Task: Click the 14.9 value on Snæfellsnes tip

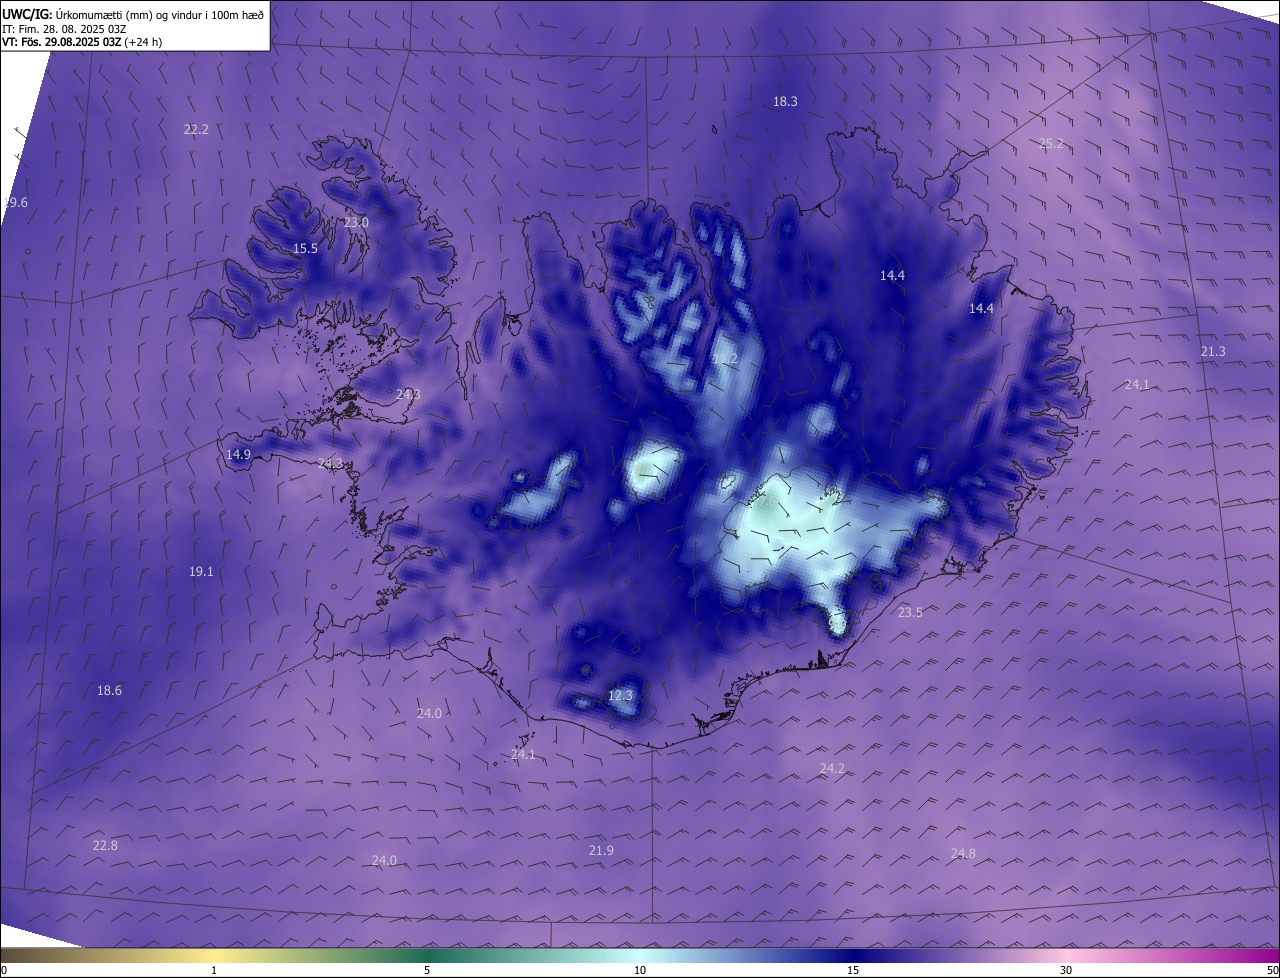Action: coord(238,454)
